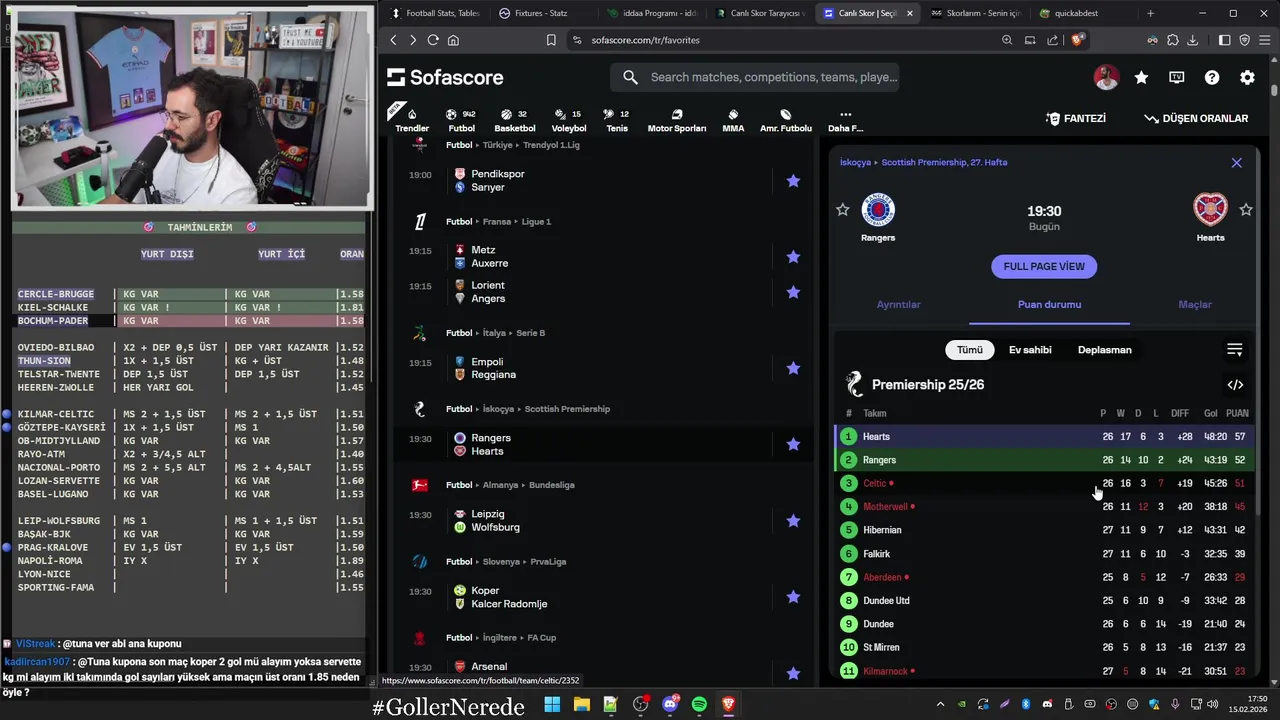Switch to the quickabdest browser tab
1280x720 pixels.
pyautogui.click(x=1076, y=13)
